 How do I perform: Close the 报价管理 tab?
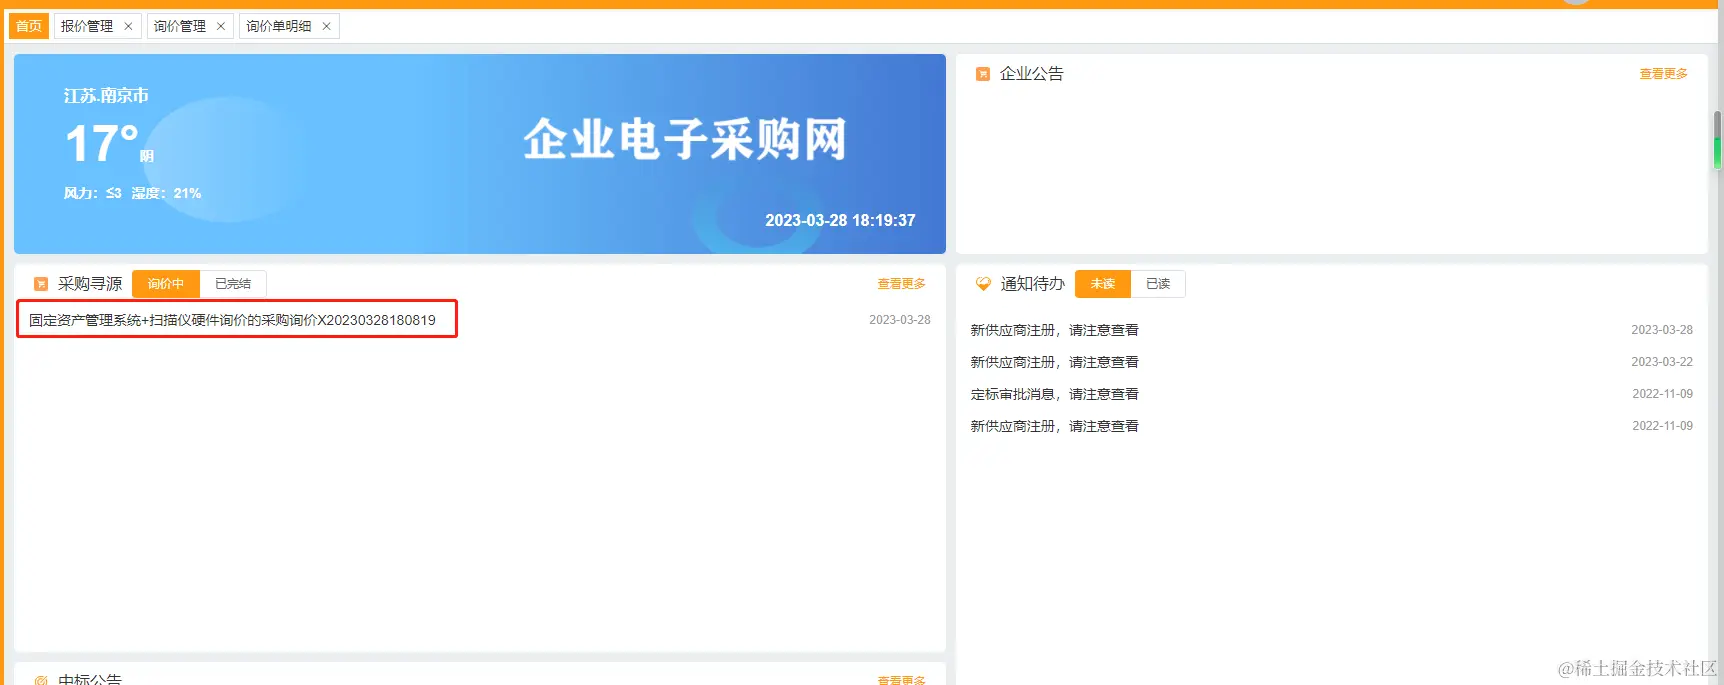coord(128,26)
